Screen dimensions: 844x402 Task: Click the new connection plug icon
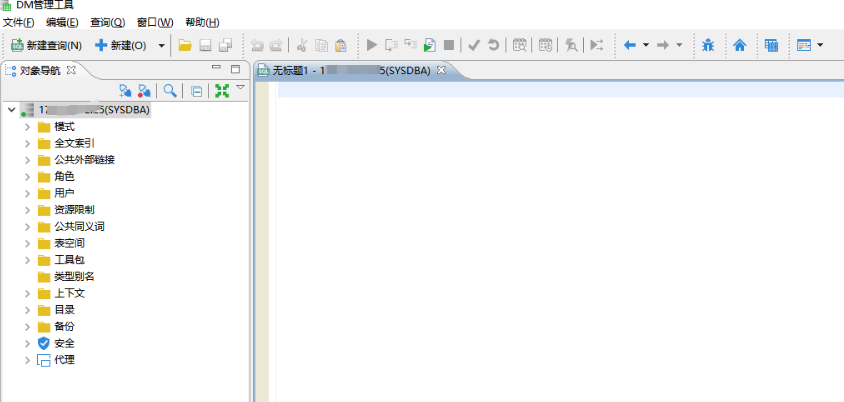(125, 90)
